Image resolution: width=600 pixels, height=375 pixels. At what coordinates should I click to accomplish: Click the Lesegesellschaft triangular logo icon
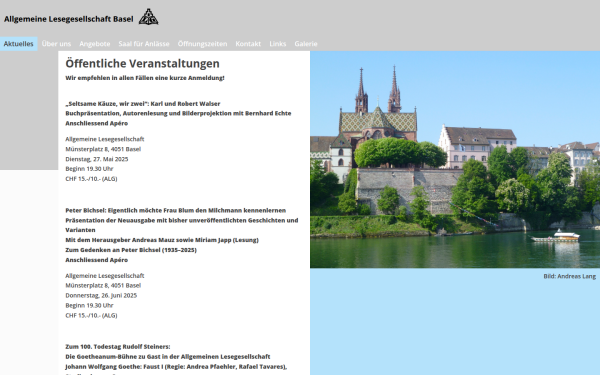(x=148, y=17)
